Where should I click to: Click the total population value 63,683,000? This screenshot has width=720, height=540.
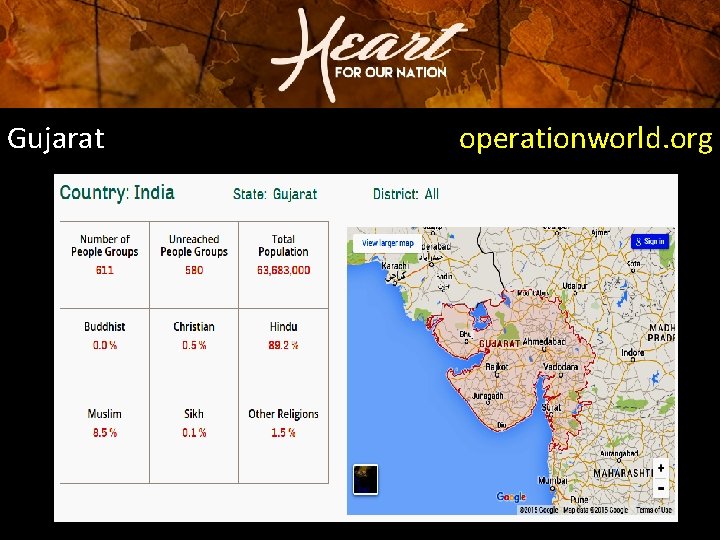point(283,270)
